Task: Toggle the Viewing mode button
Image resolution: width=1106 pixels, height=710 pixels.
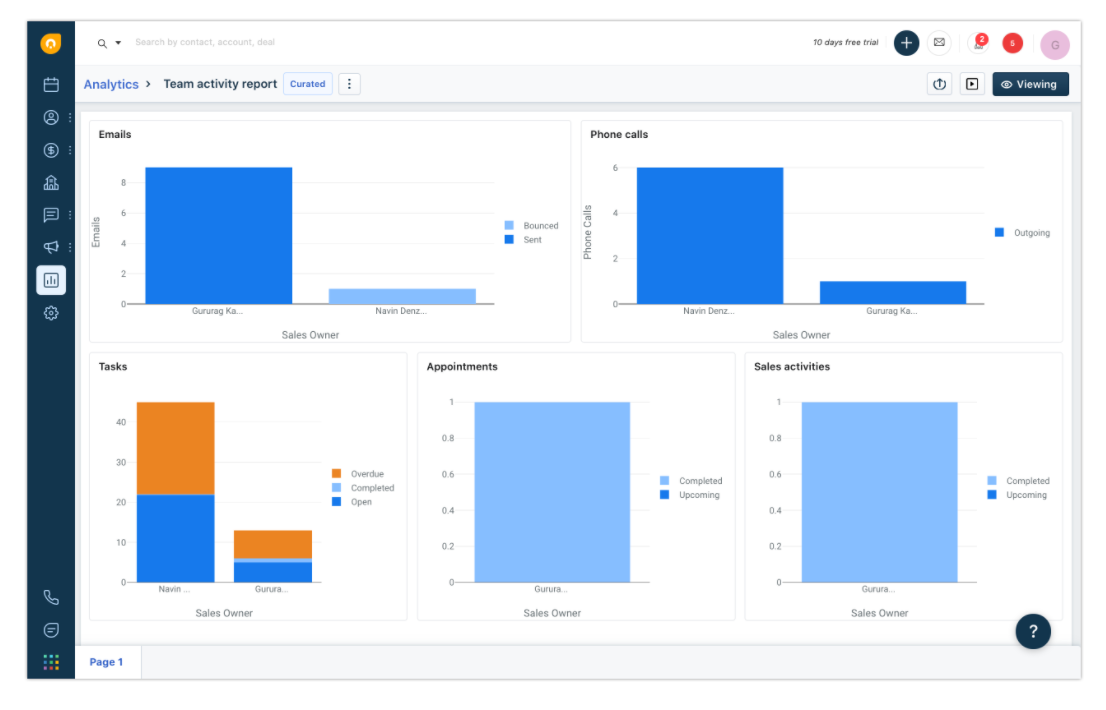Action: point(1030,84)
